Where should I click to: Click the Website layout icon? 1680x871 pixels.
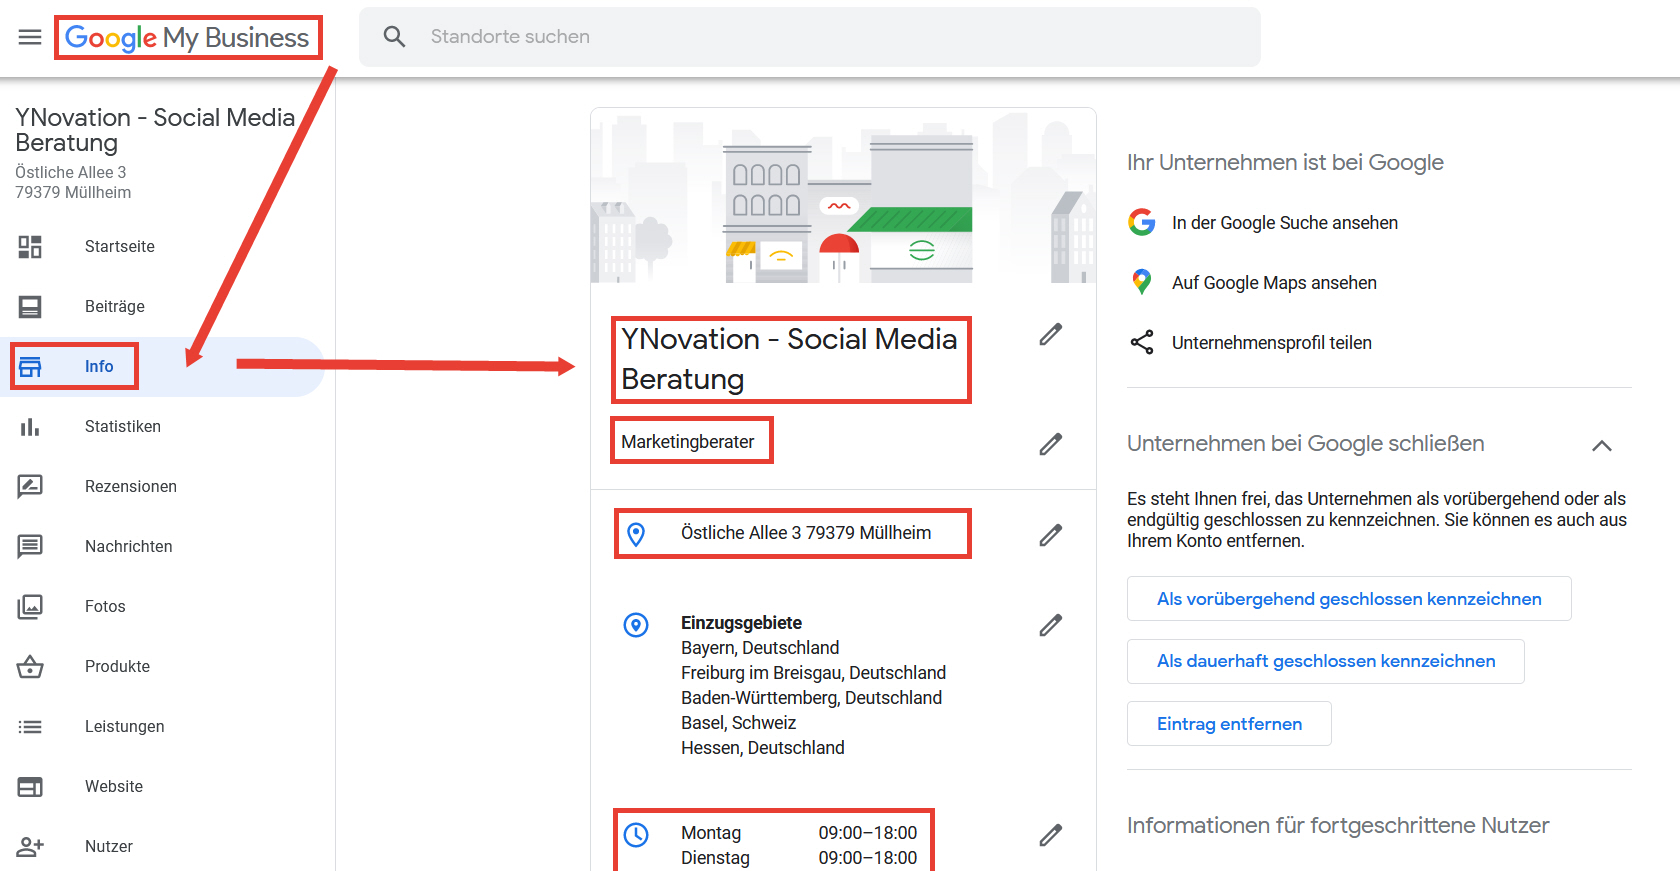coord(30,787)
